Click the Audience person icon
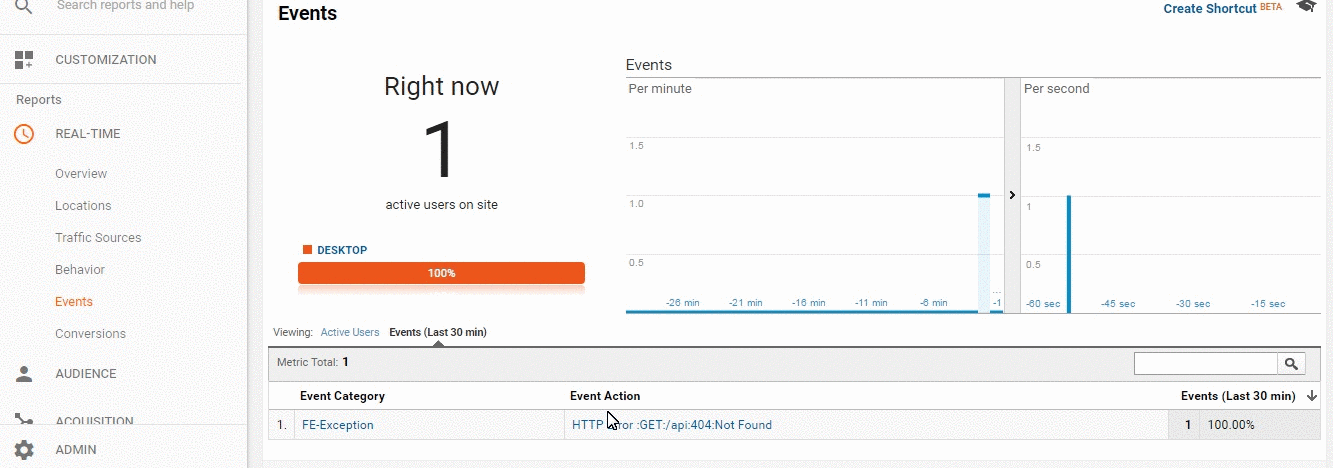The image size is (1333, 468). click(24, 374)
